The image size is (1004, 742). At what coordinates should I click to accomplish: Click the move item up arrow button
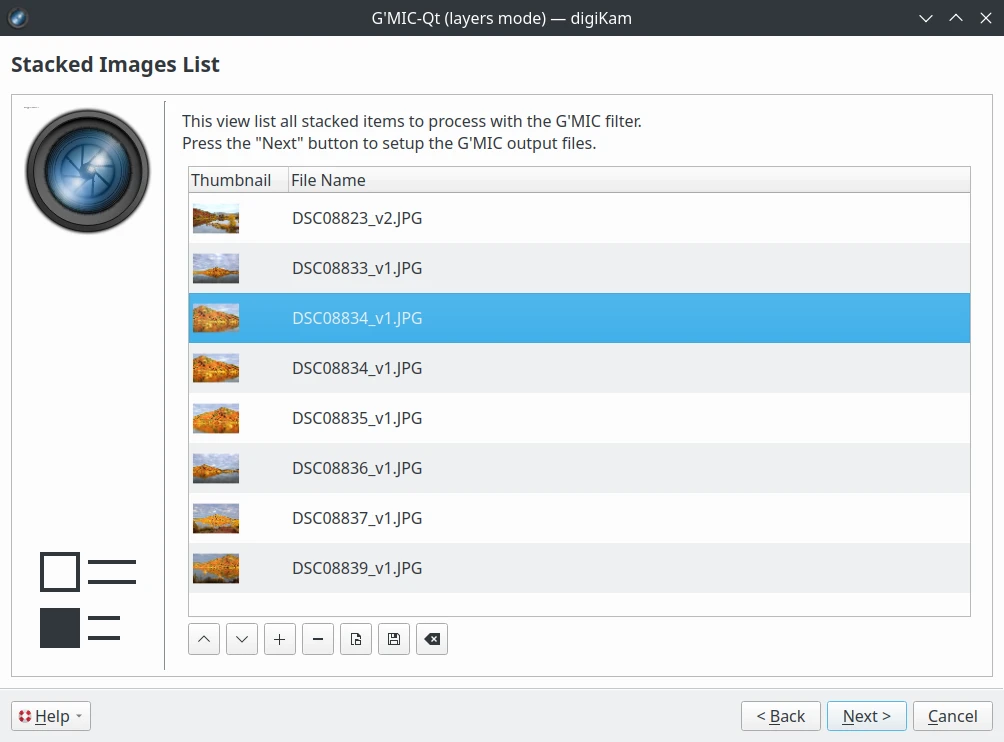pos(204,639)
